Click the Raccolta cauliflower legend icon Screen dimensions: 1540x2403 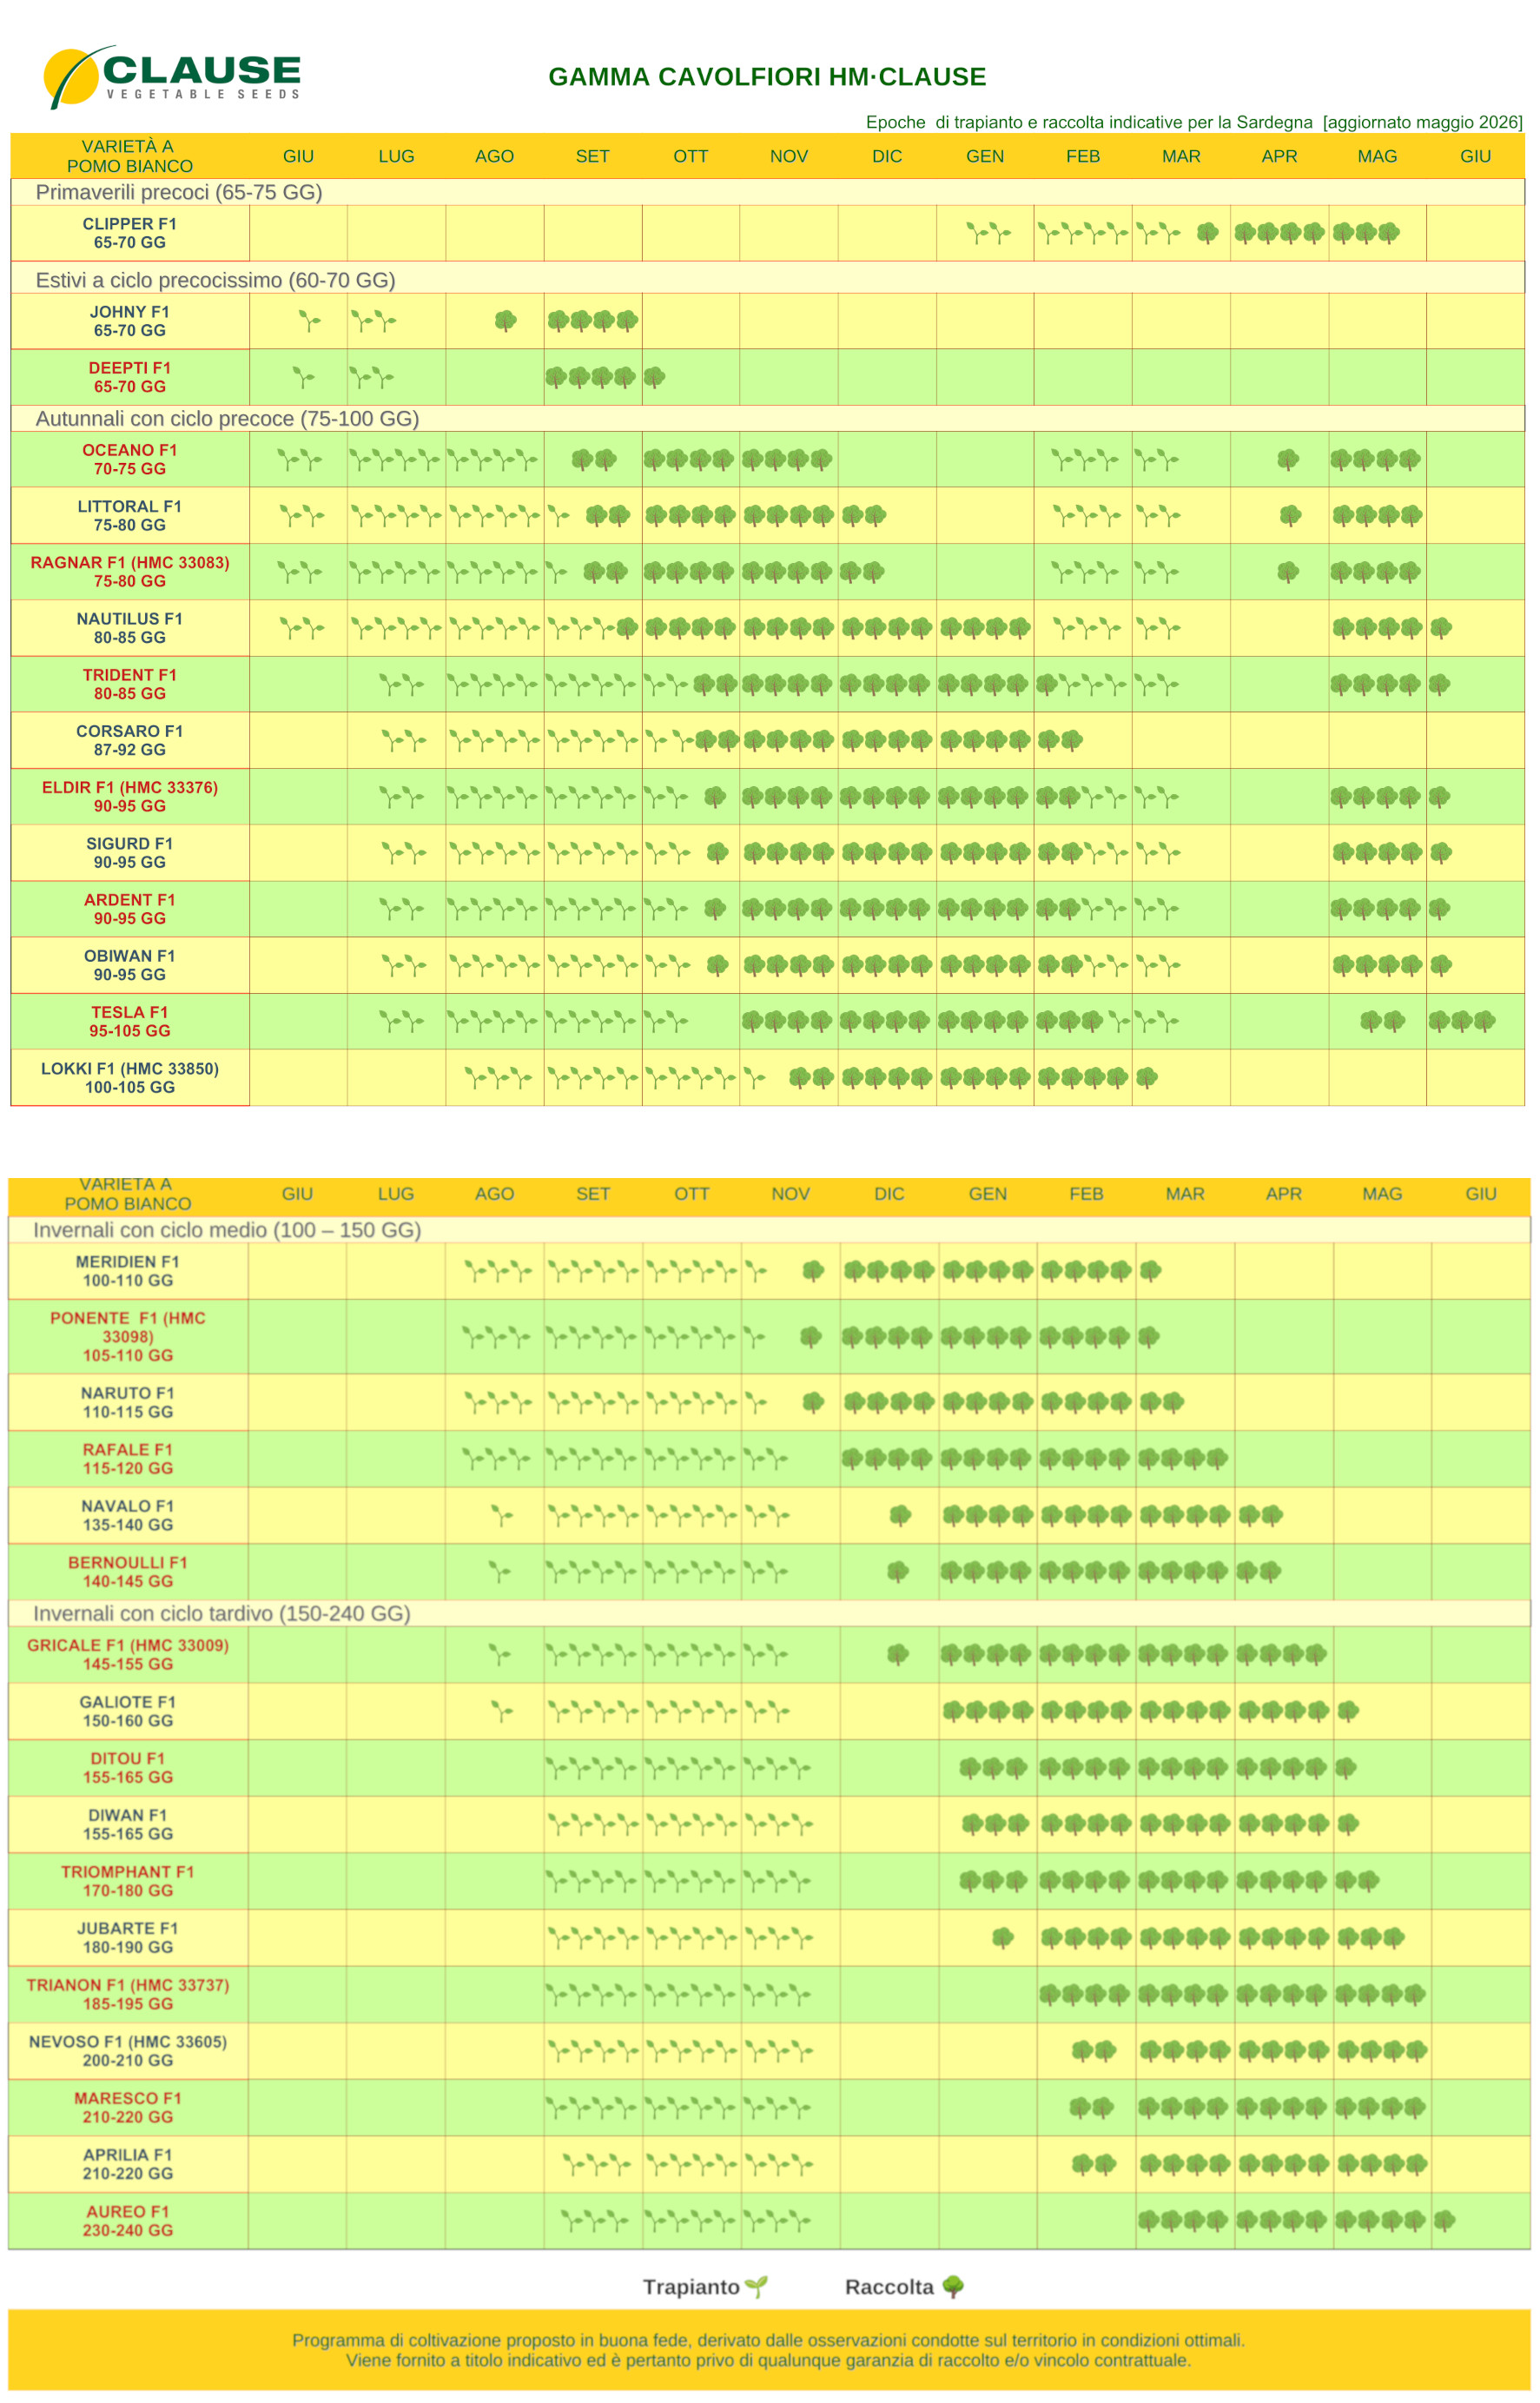click(x=953, y=2286)
